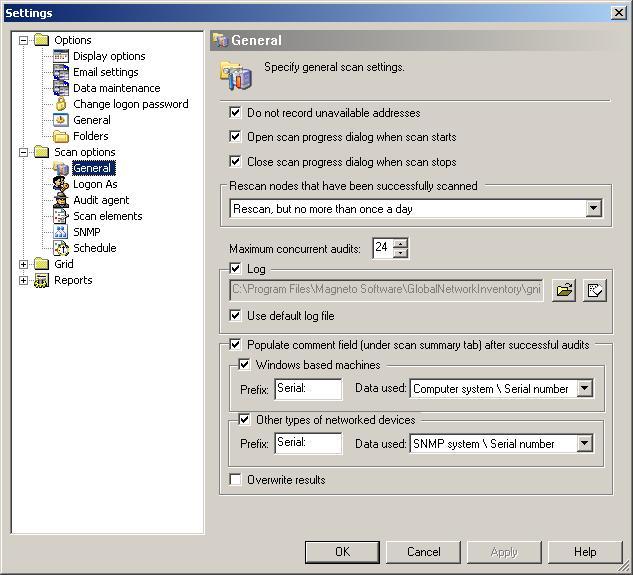Viewport: 633px width, 575px height.
Task: Open the Rescan nodes dropdown
Action: pyautogui.click(x=593, y=209)
